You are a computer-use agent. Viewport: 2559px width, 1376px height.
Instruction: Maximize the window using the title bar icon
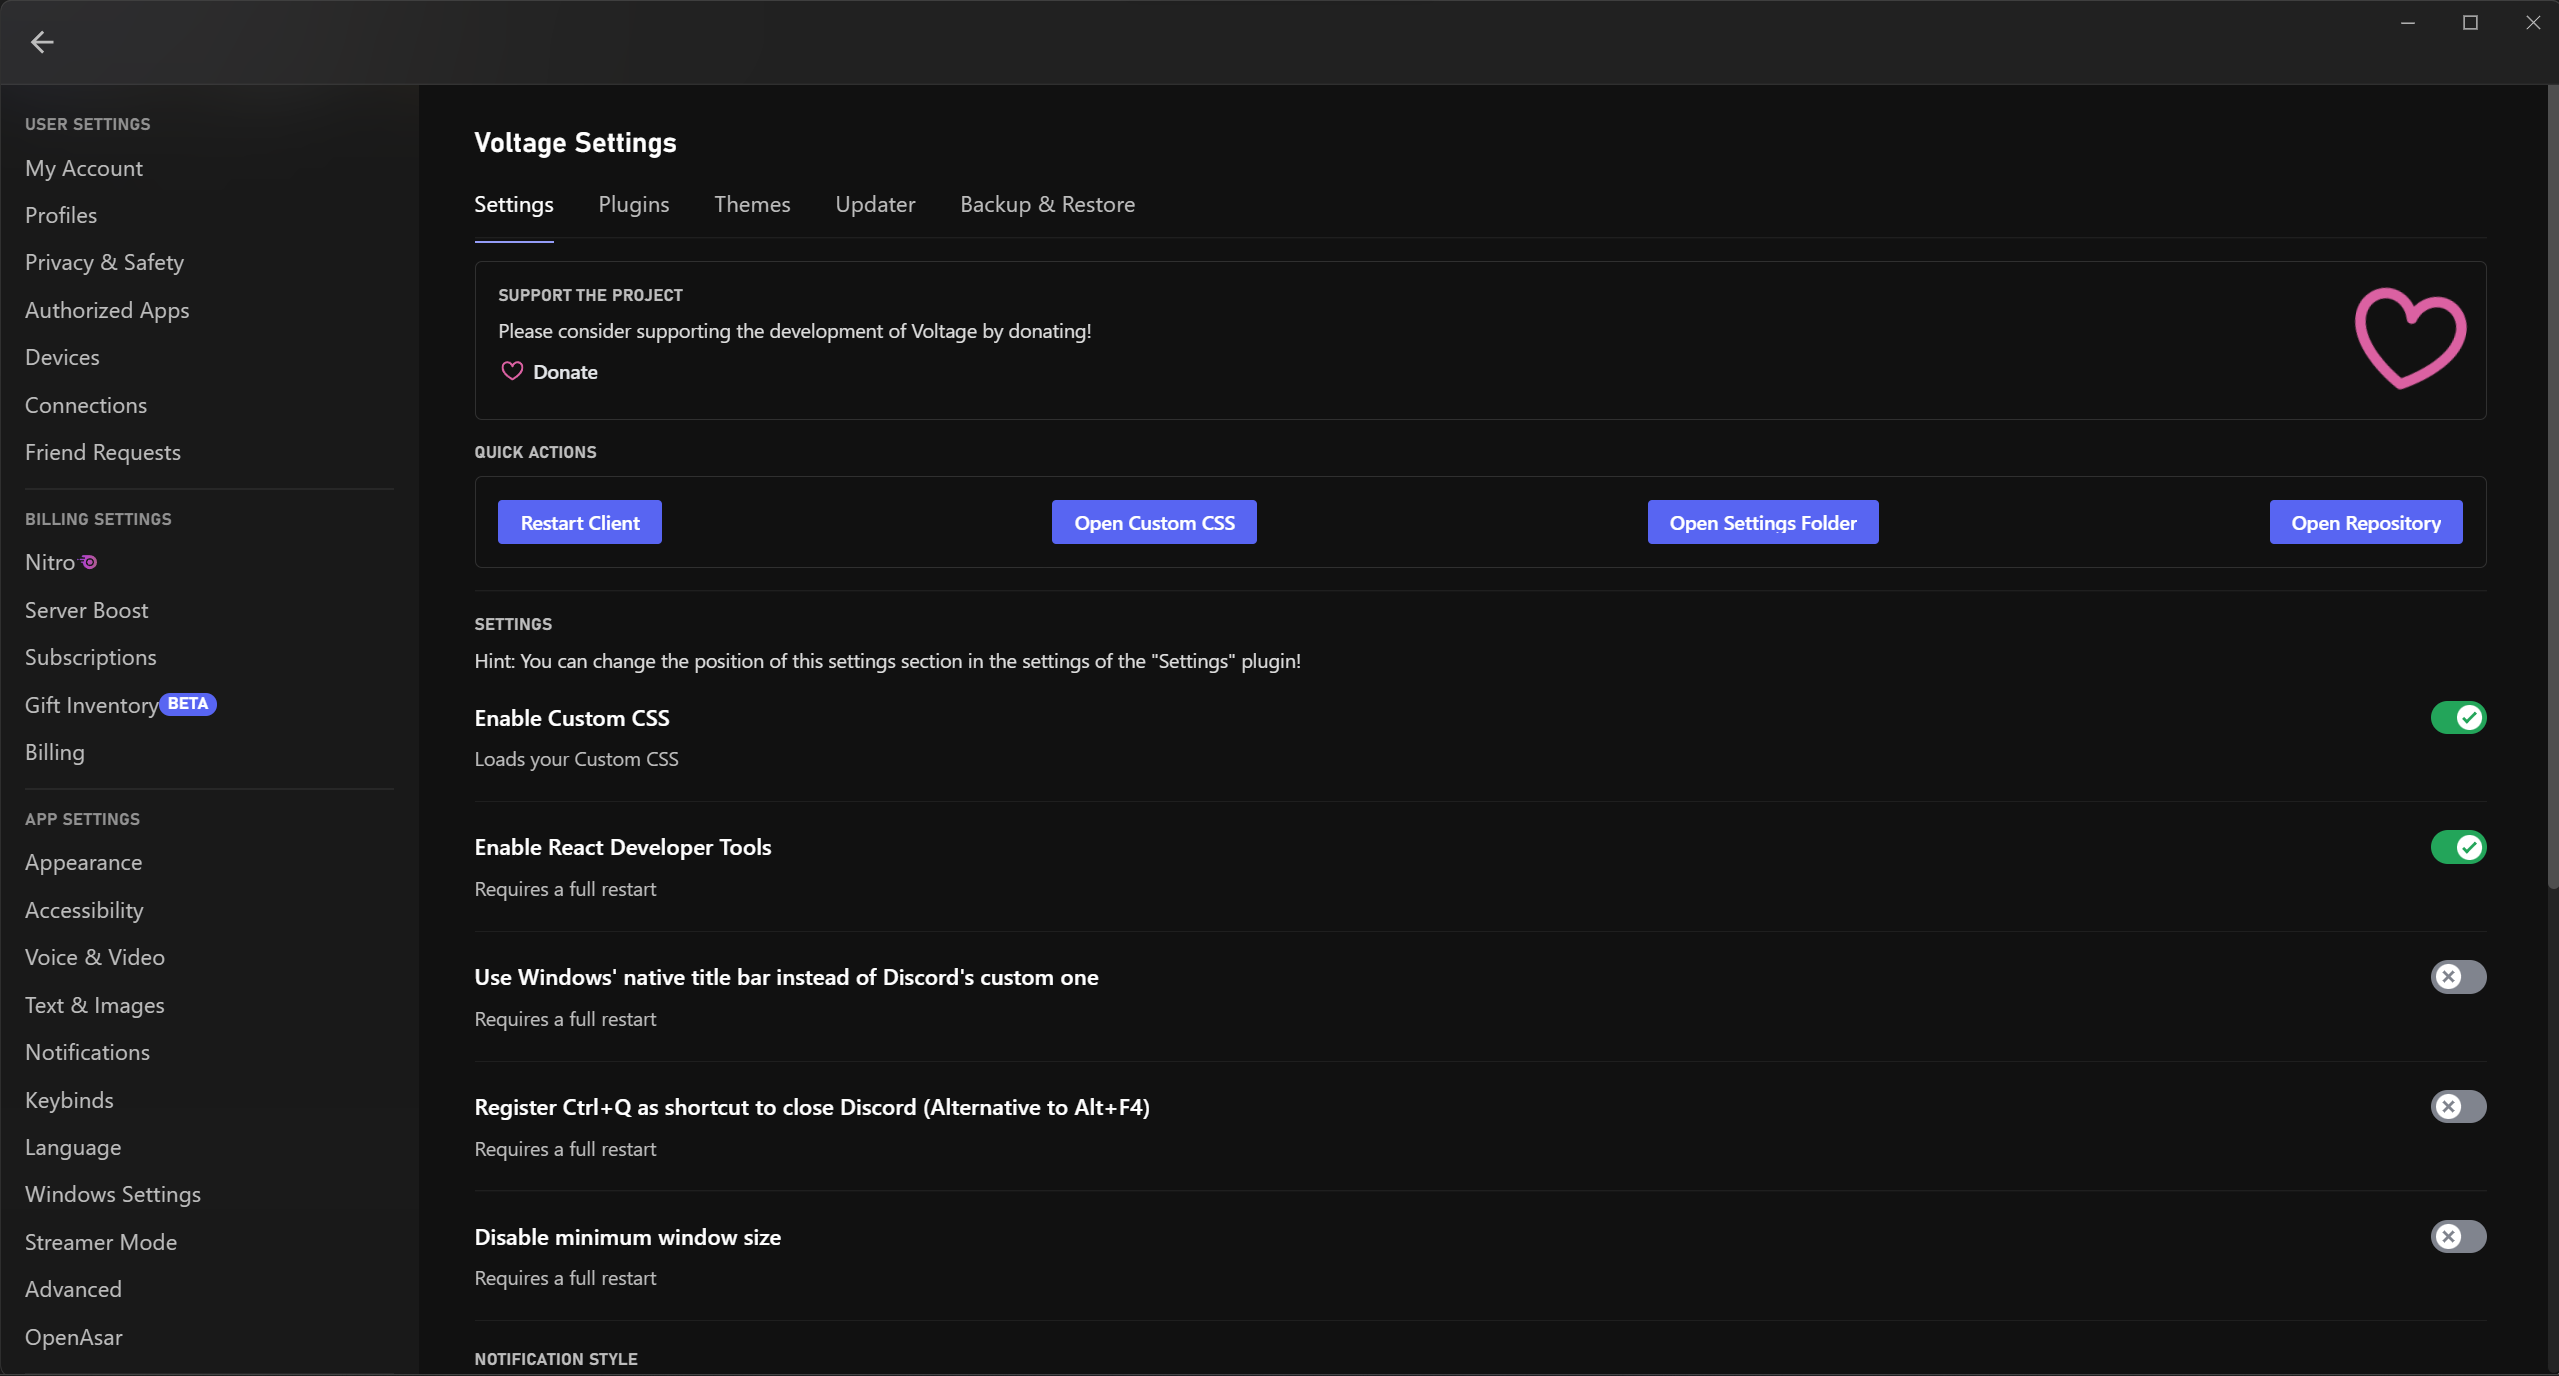coord(2470,22)
